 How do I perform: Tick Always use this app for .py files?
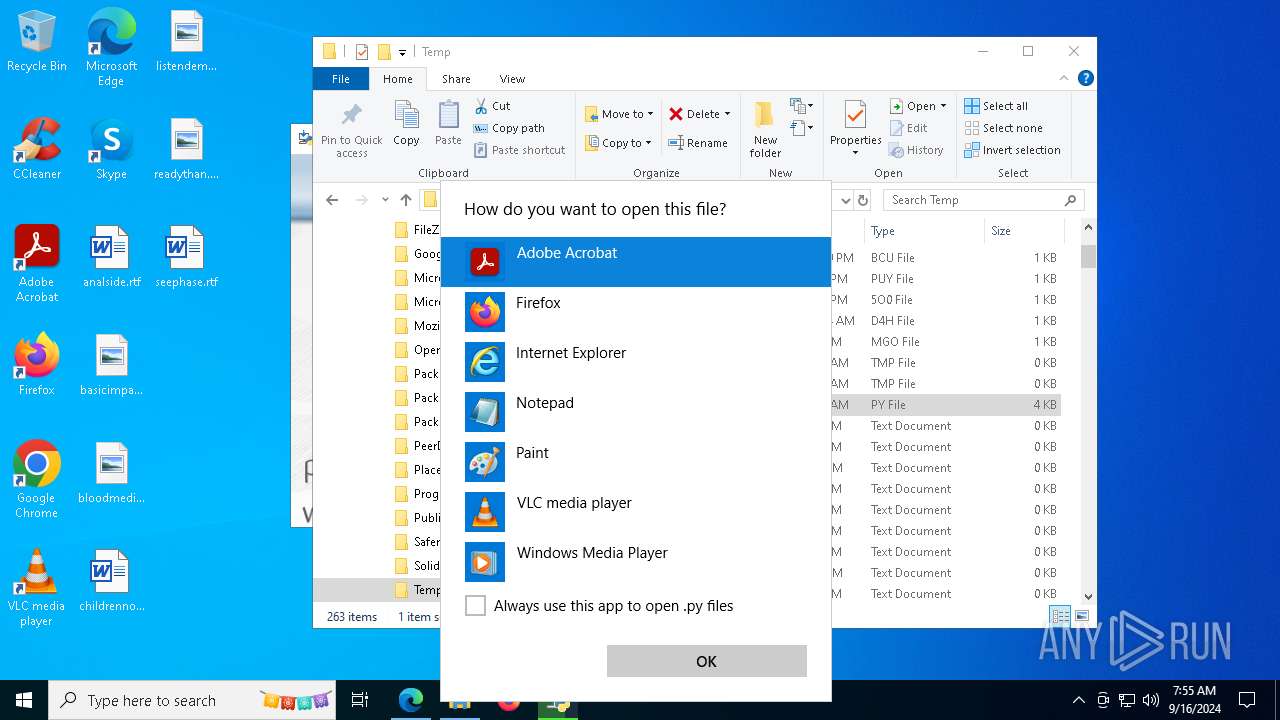476,606
